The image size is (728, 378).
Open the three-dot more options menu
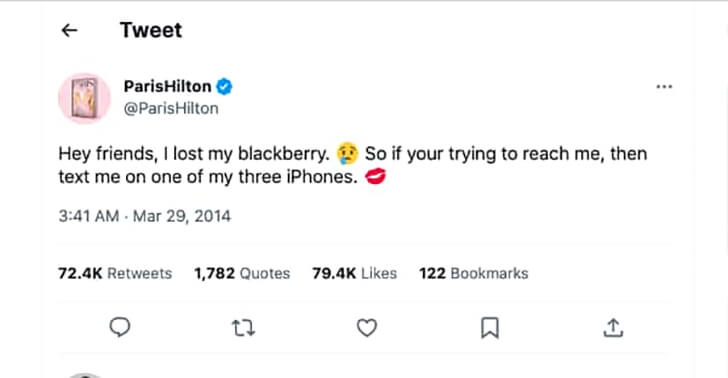coord(664,87)
